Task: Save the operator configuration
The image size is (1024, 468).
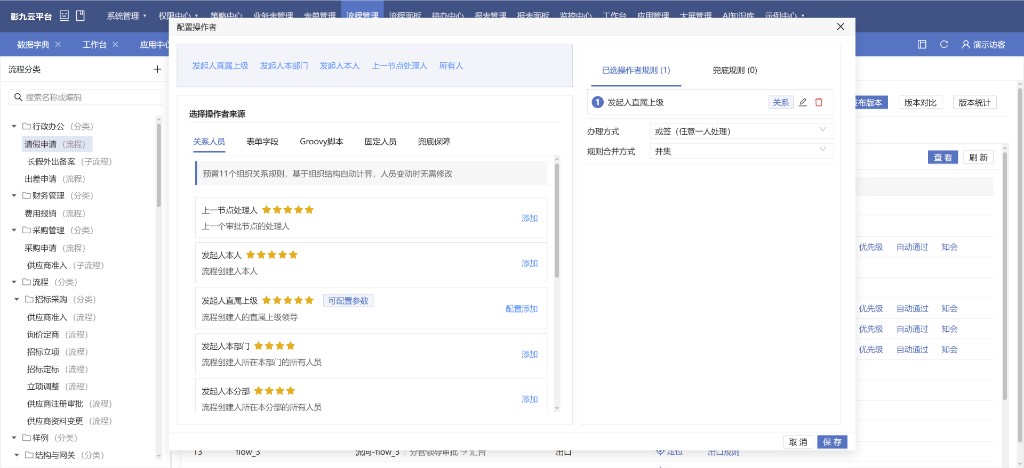Action: point(832,442)
